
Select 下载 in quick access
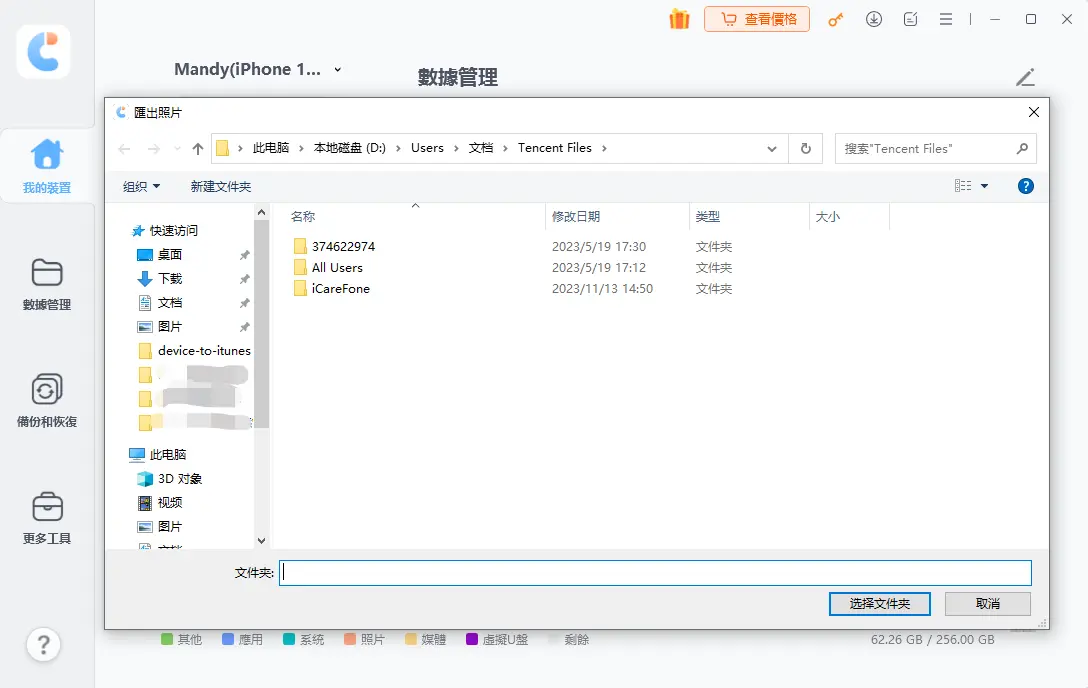tap(169, 278)
